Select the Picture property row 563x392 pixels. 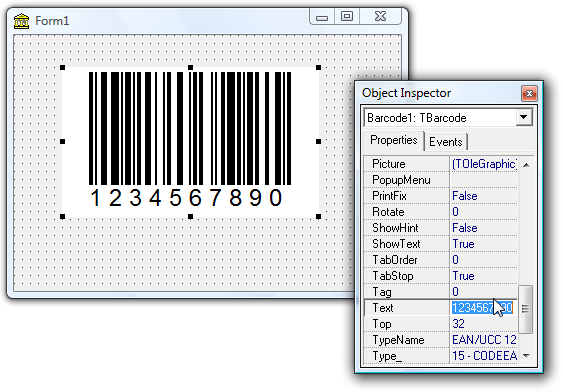coord(406,164)
